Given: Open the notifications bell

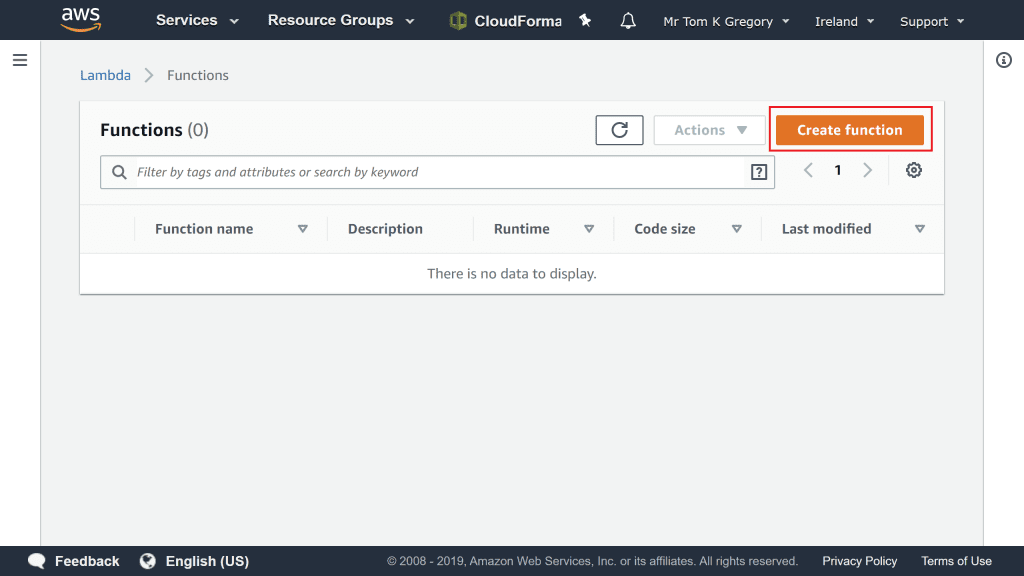Looking at the screenshot, I should click(628, 21).
